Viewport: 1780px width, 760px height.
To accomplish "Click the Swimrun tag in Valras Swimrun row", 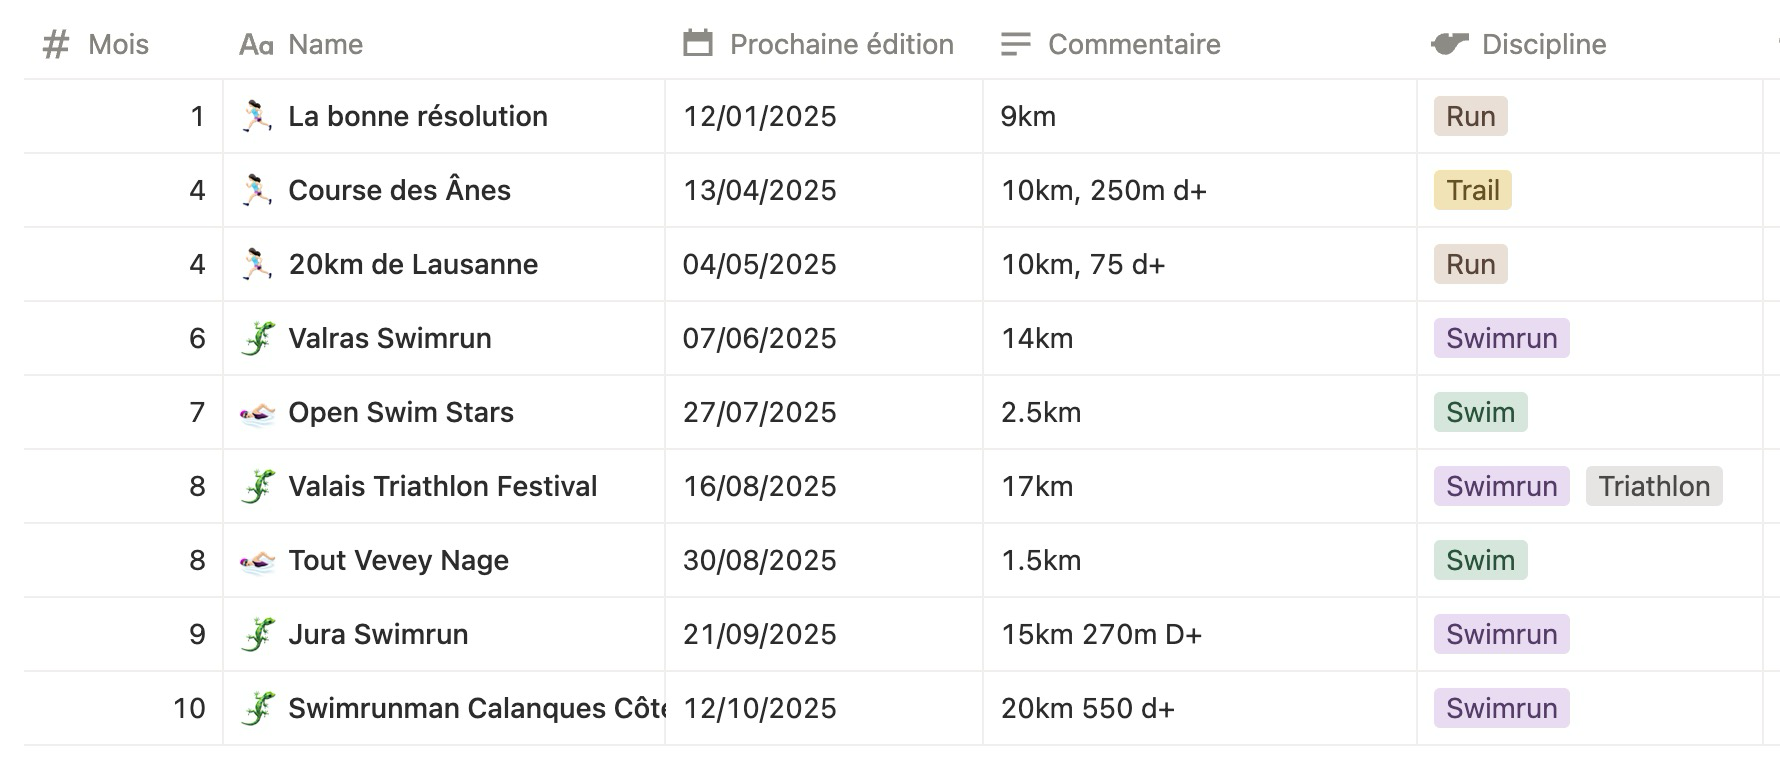I will [x=1501, y=339].
